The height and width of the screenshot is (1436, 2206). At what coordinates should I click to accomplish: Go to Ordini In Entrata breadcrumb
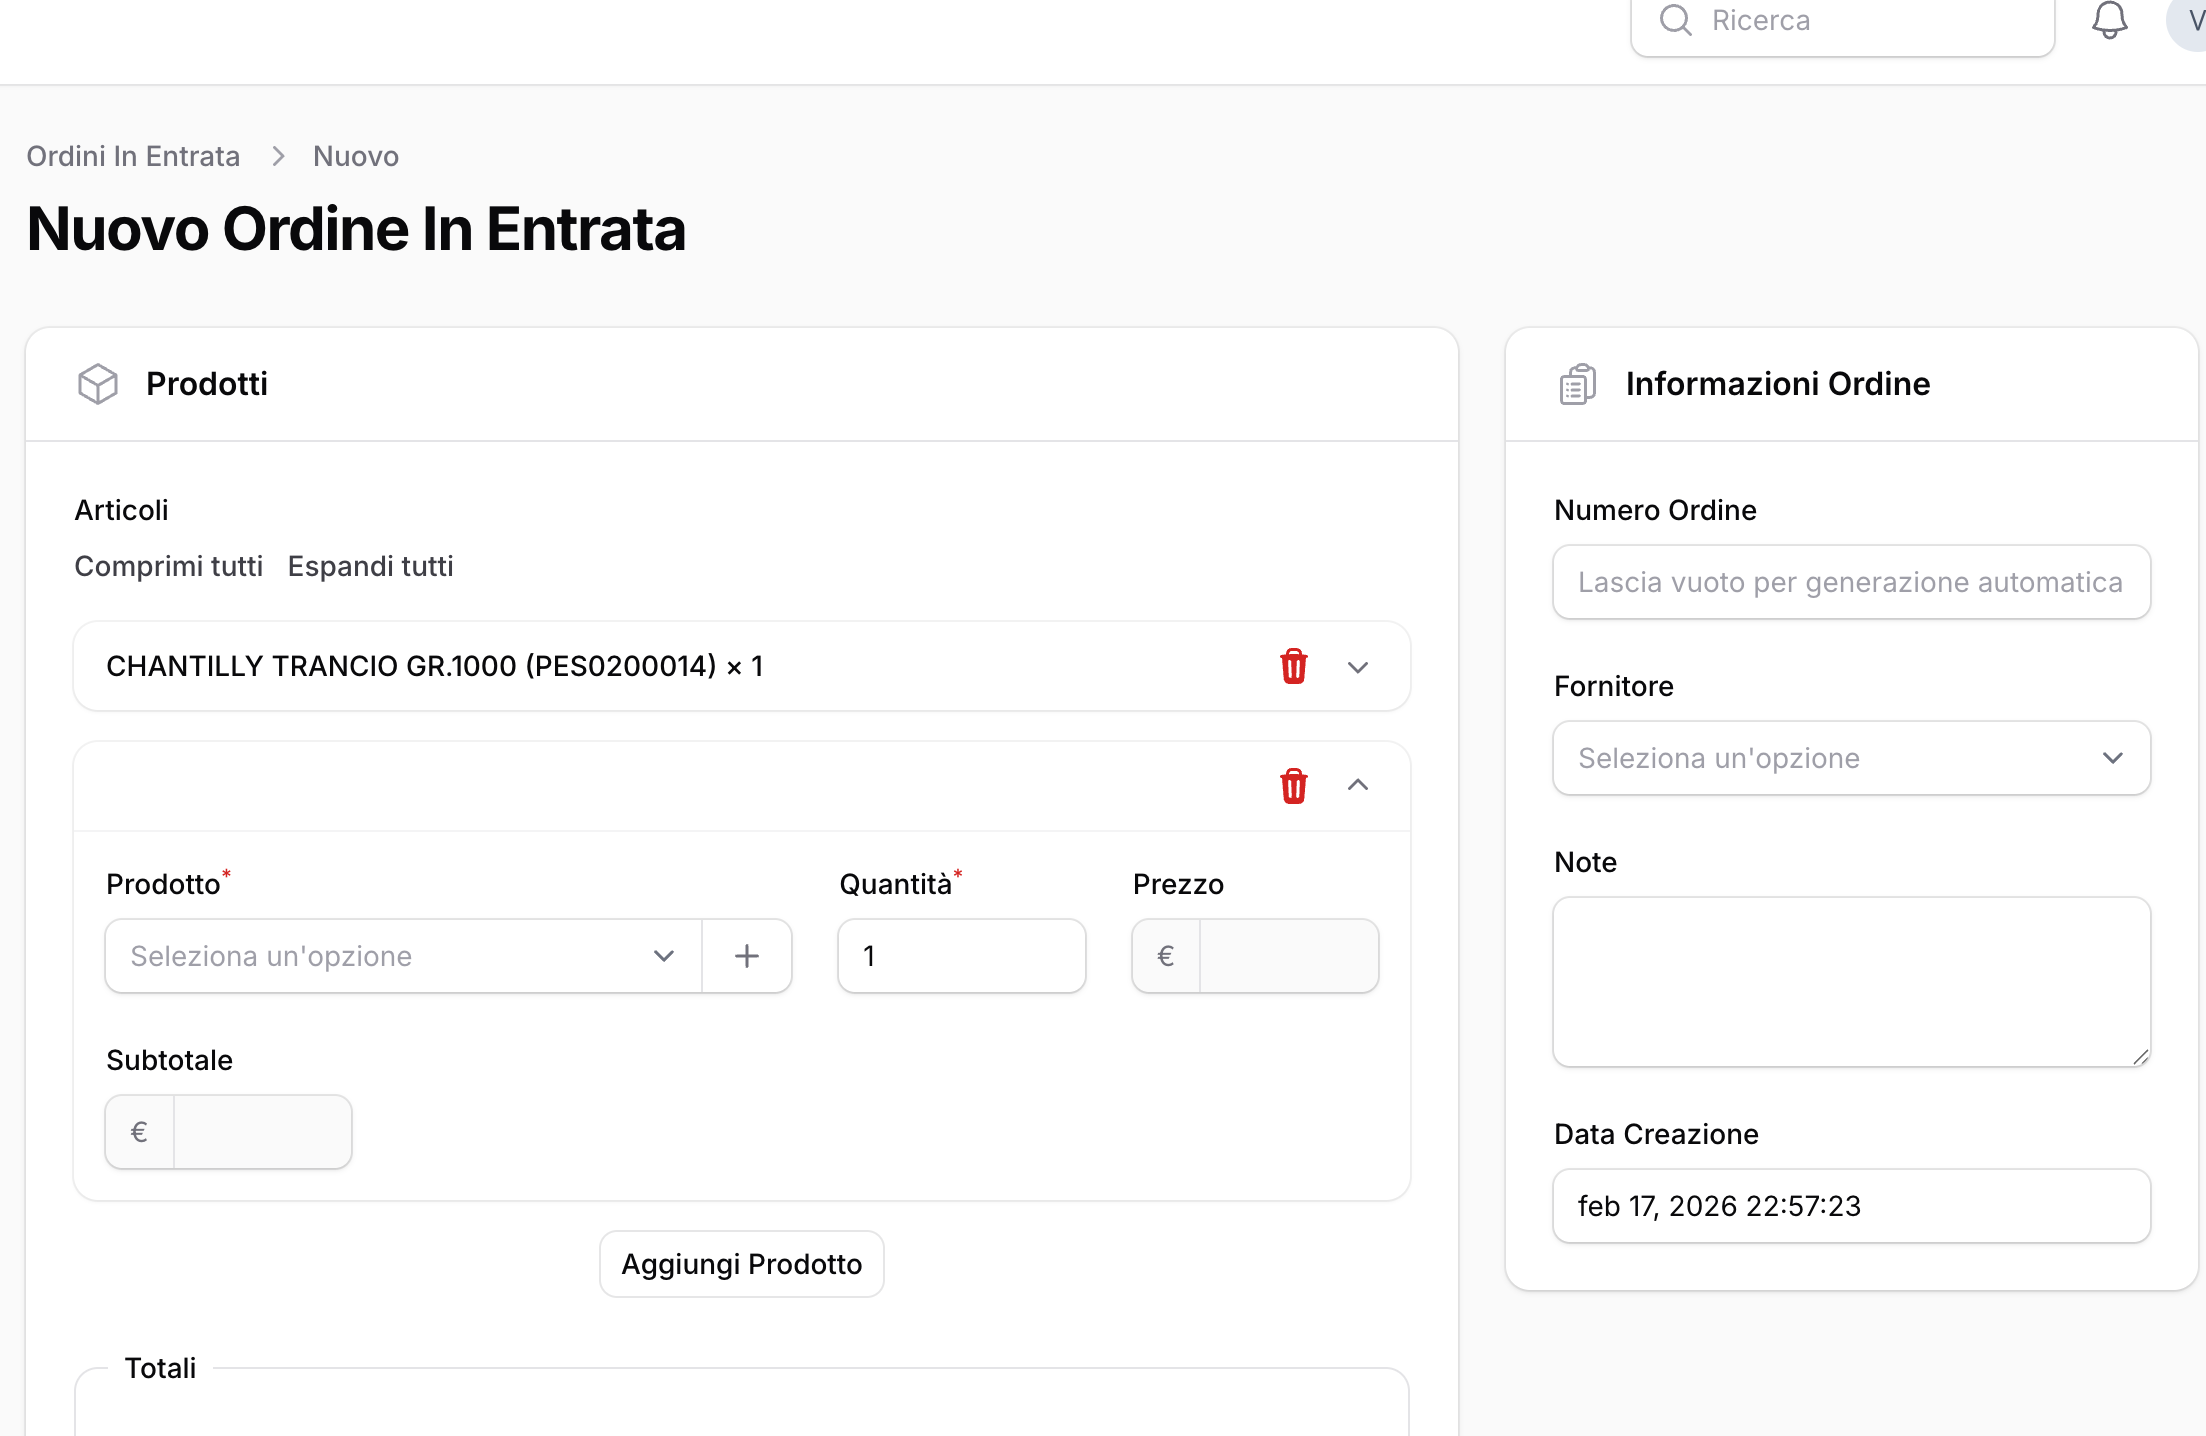[133, 156]
